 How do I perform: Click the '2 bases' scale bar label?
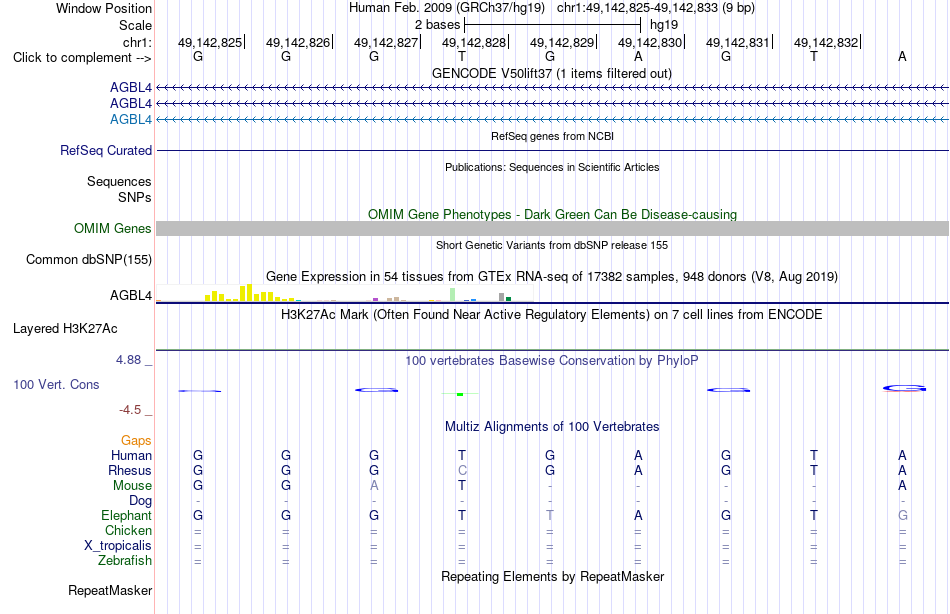(x=437, y=25)
